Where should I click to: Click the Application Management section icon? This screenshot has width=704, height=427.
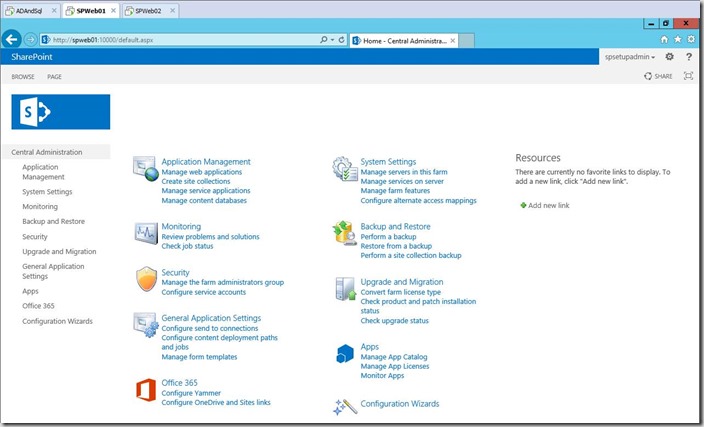(145, 168)
